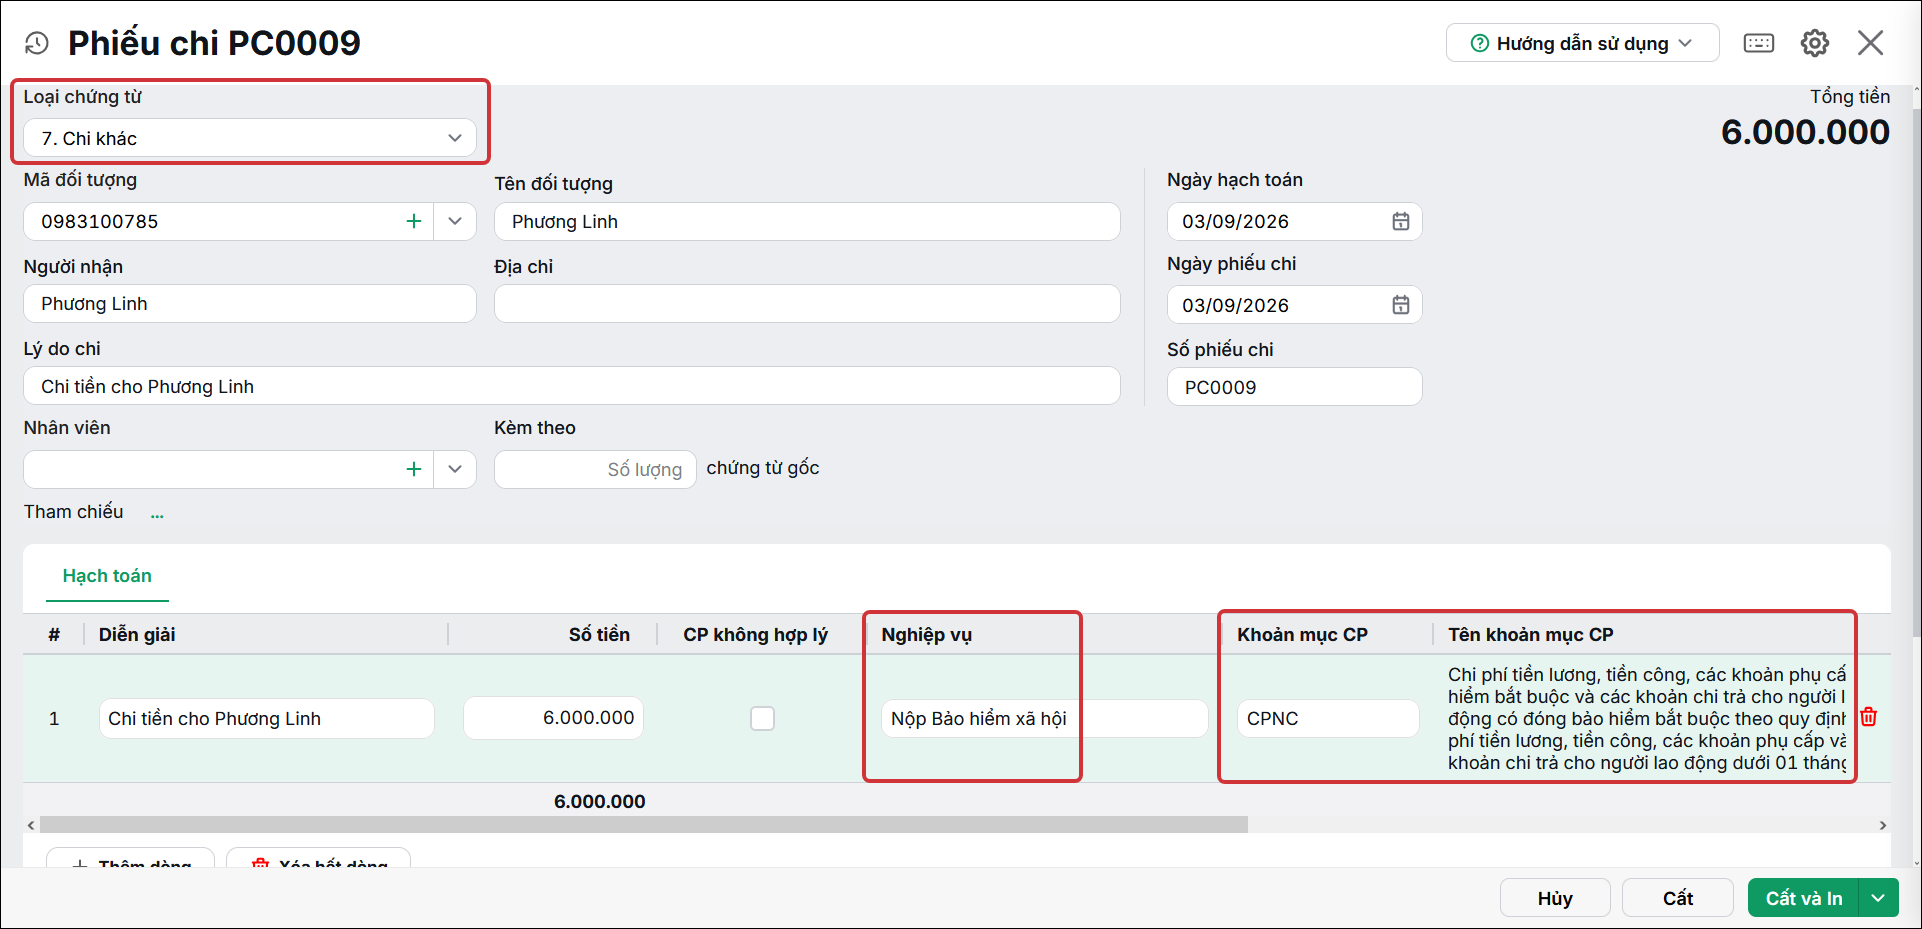Add new employee with Nhân viên plus icon

point(414,469)
